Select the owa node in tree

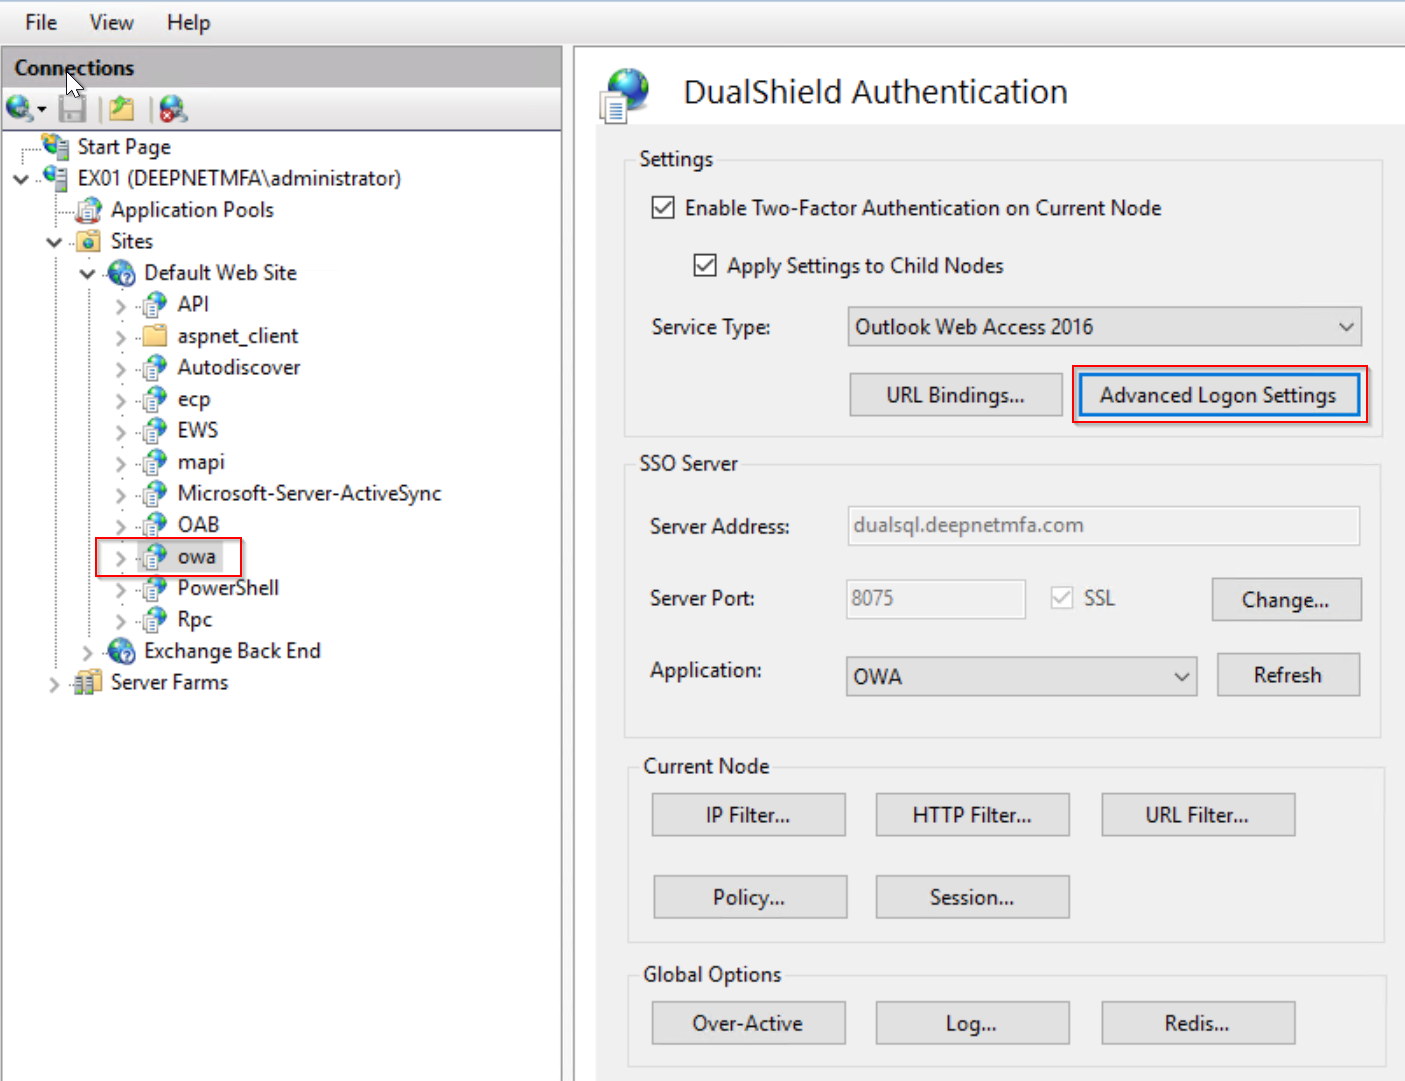[196, 557]
